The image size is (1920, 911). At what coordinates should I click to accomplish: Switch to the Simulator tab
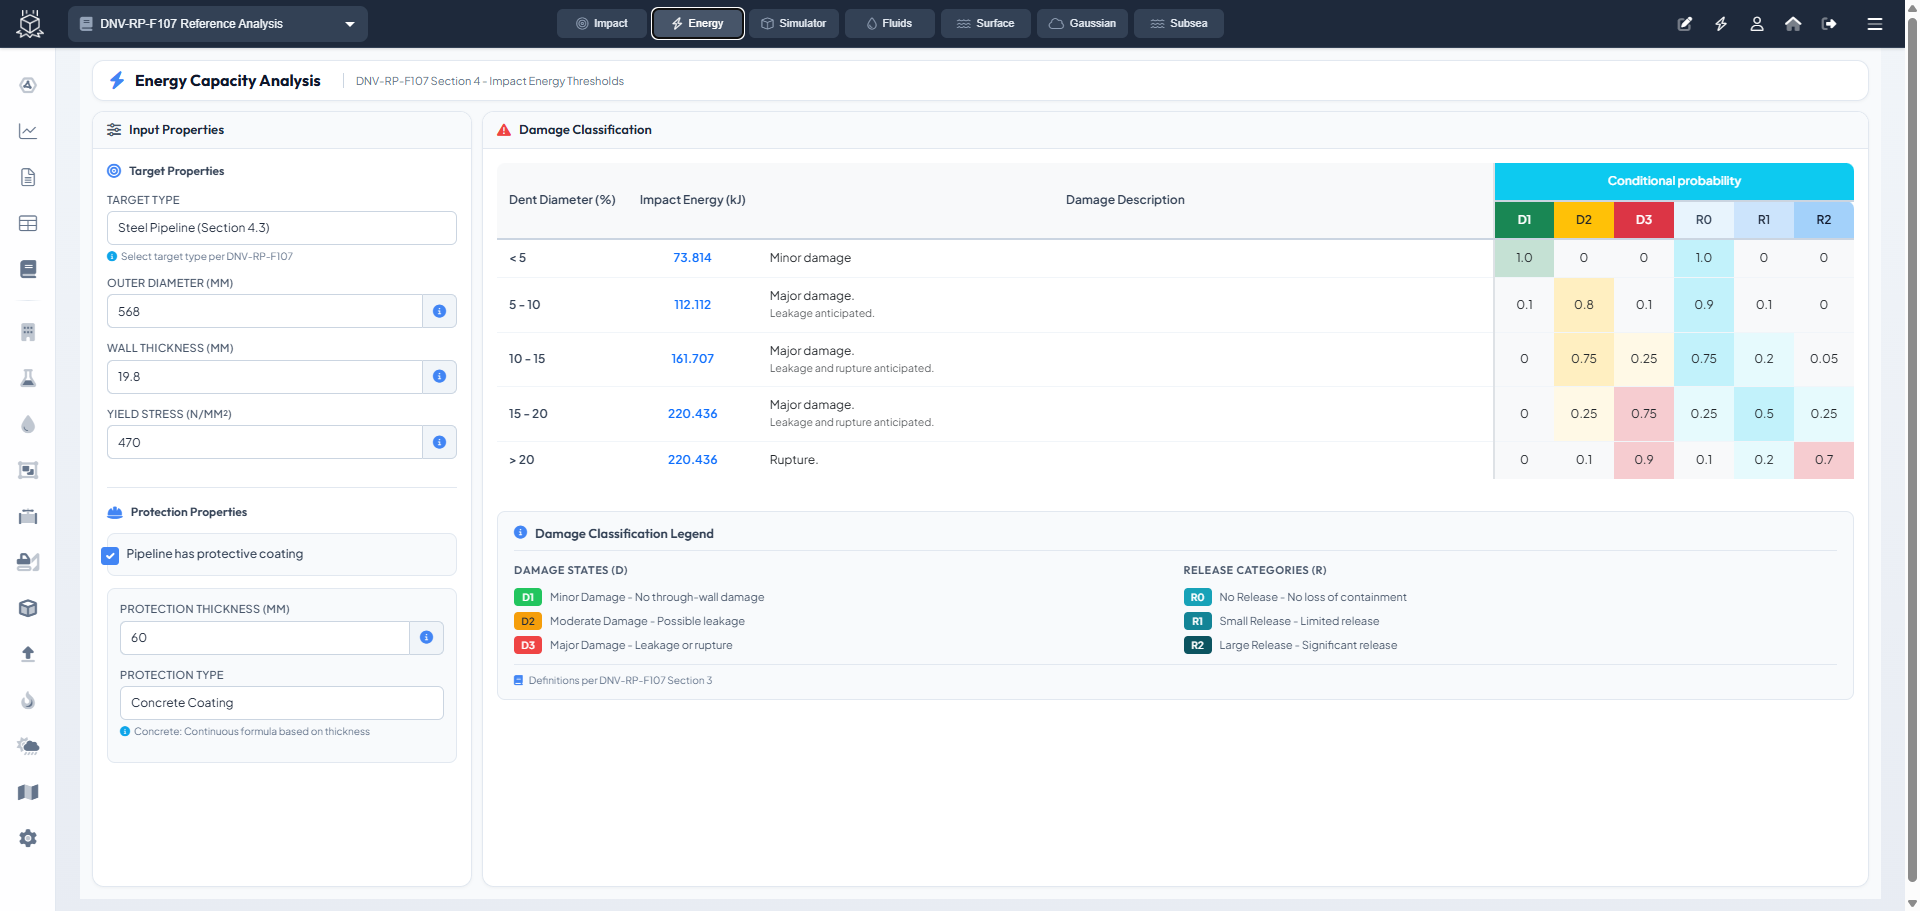pyautogui.click(x=794, y=24)
